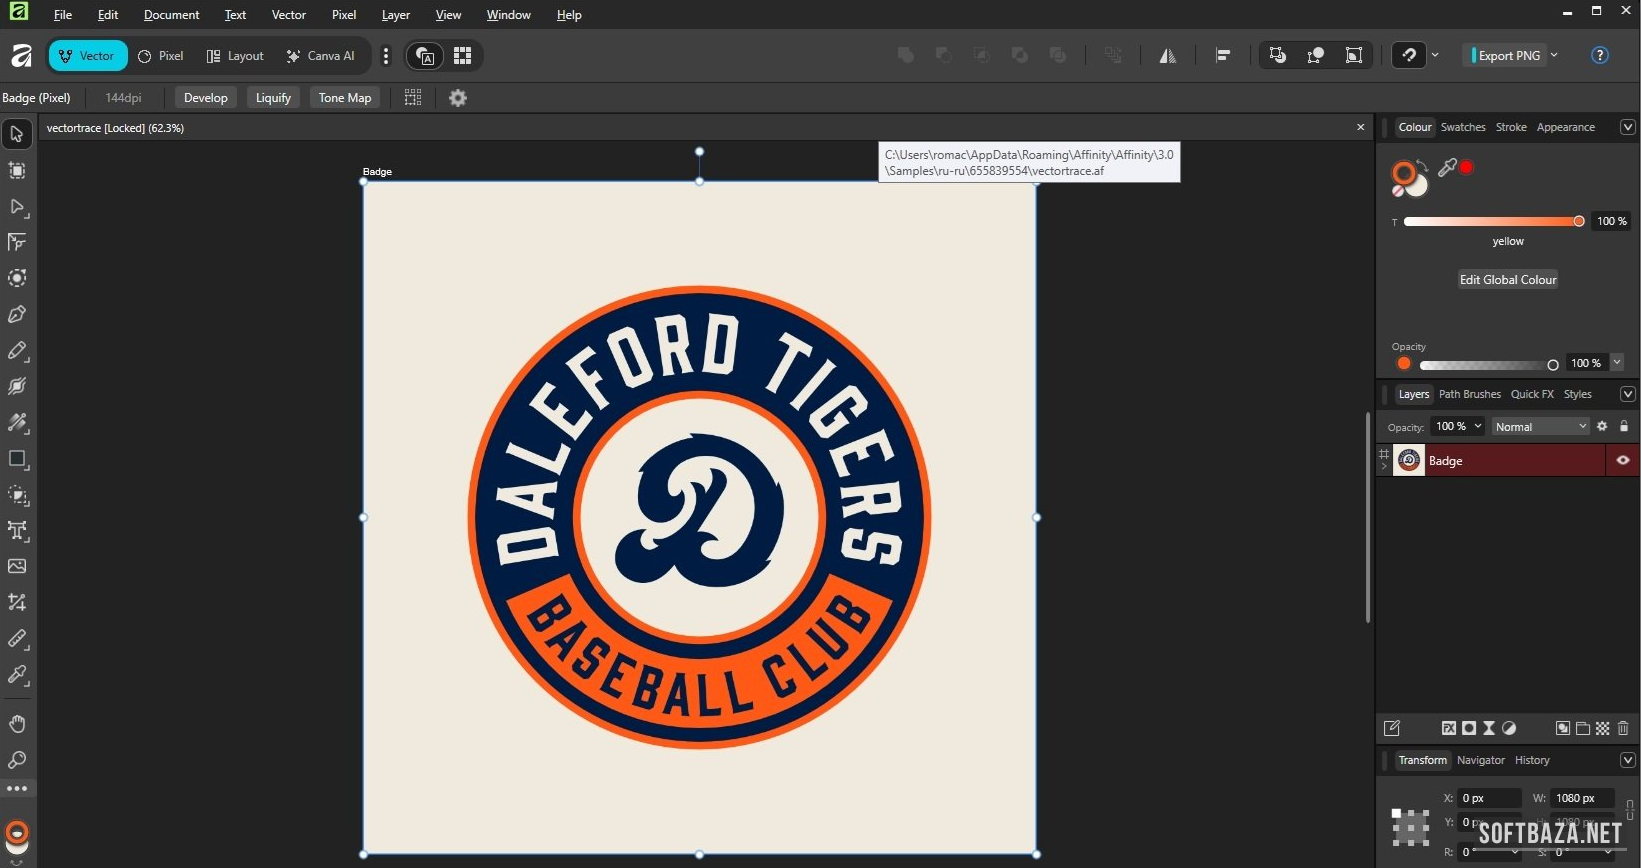1641x868 pixels.
Task: Delete layer with the trash icon
Action: click(1623, 728)
